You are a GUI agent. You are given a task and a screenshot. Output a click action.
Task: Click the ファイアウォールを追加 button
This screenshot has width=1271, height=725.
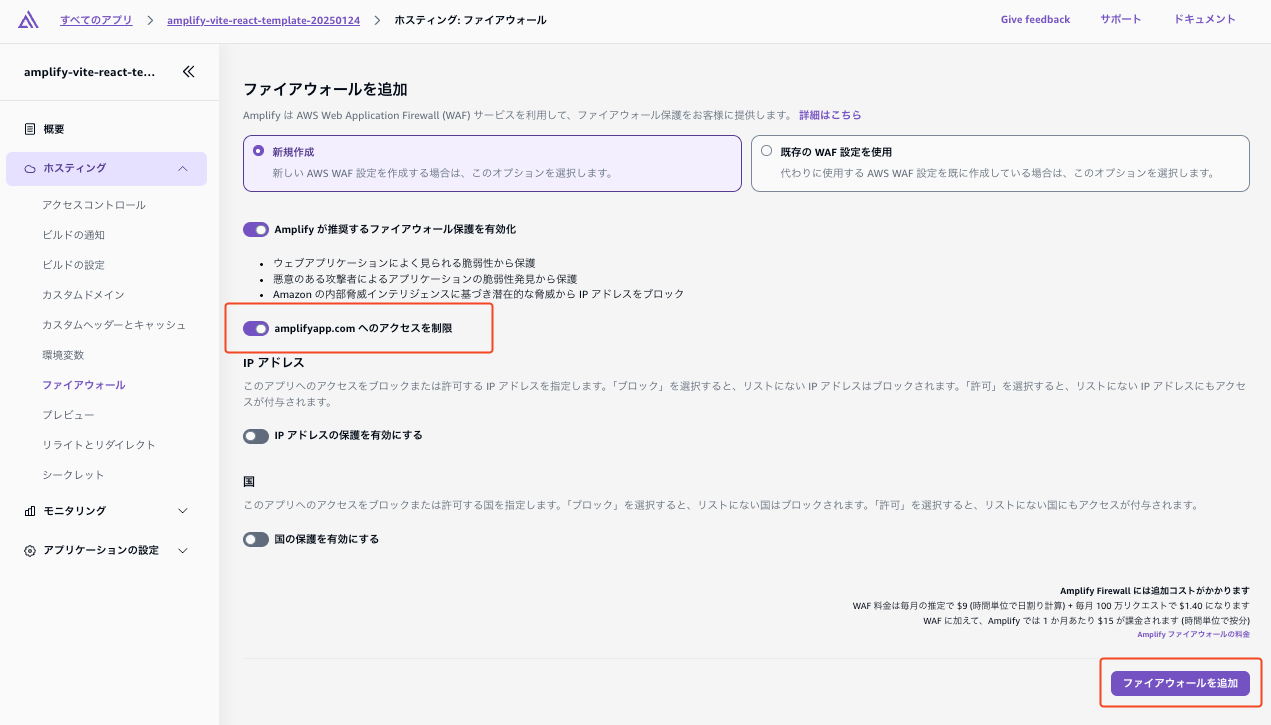pyautogui.click(x=1180, y=683)
